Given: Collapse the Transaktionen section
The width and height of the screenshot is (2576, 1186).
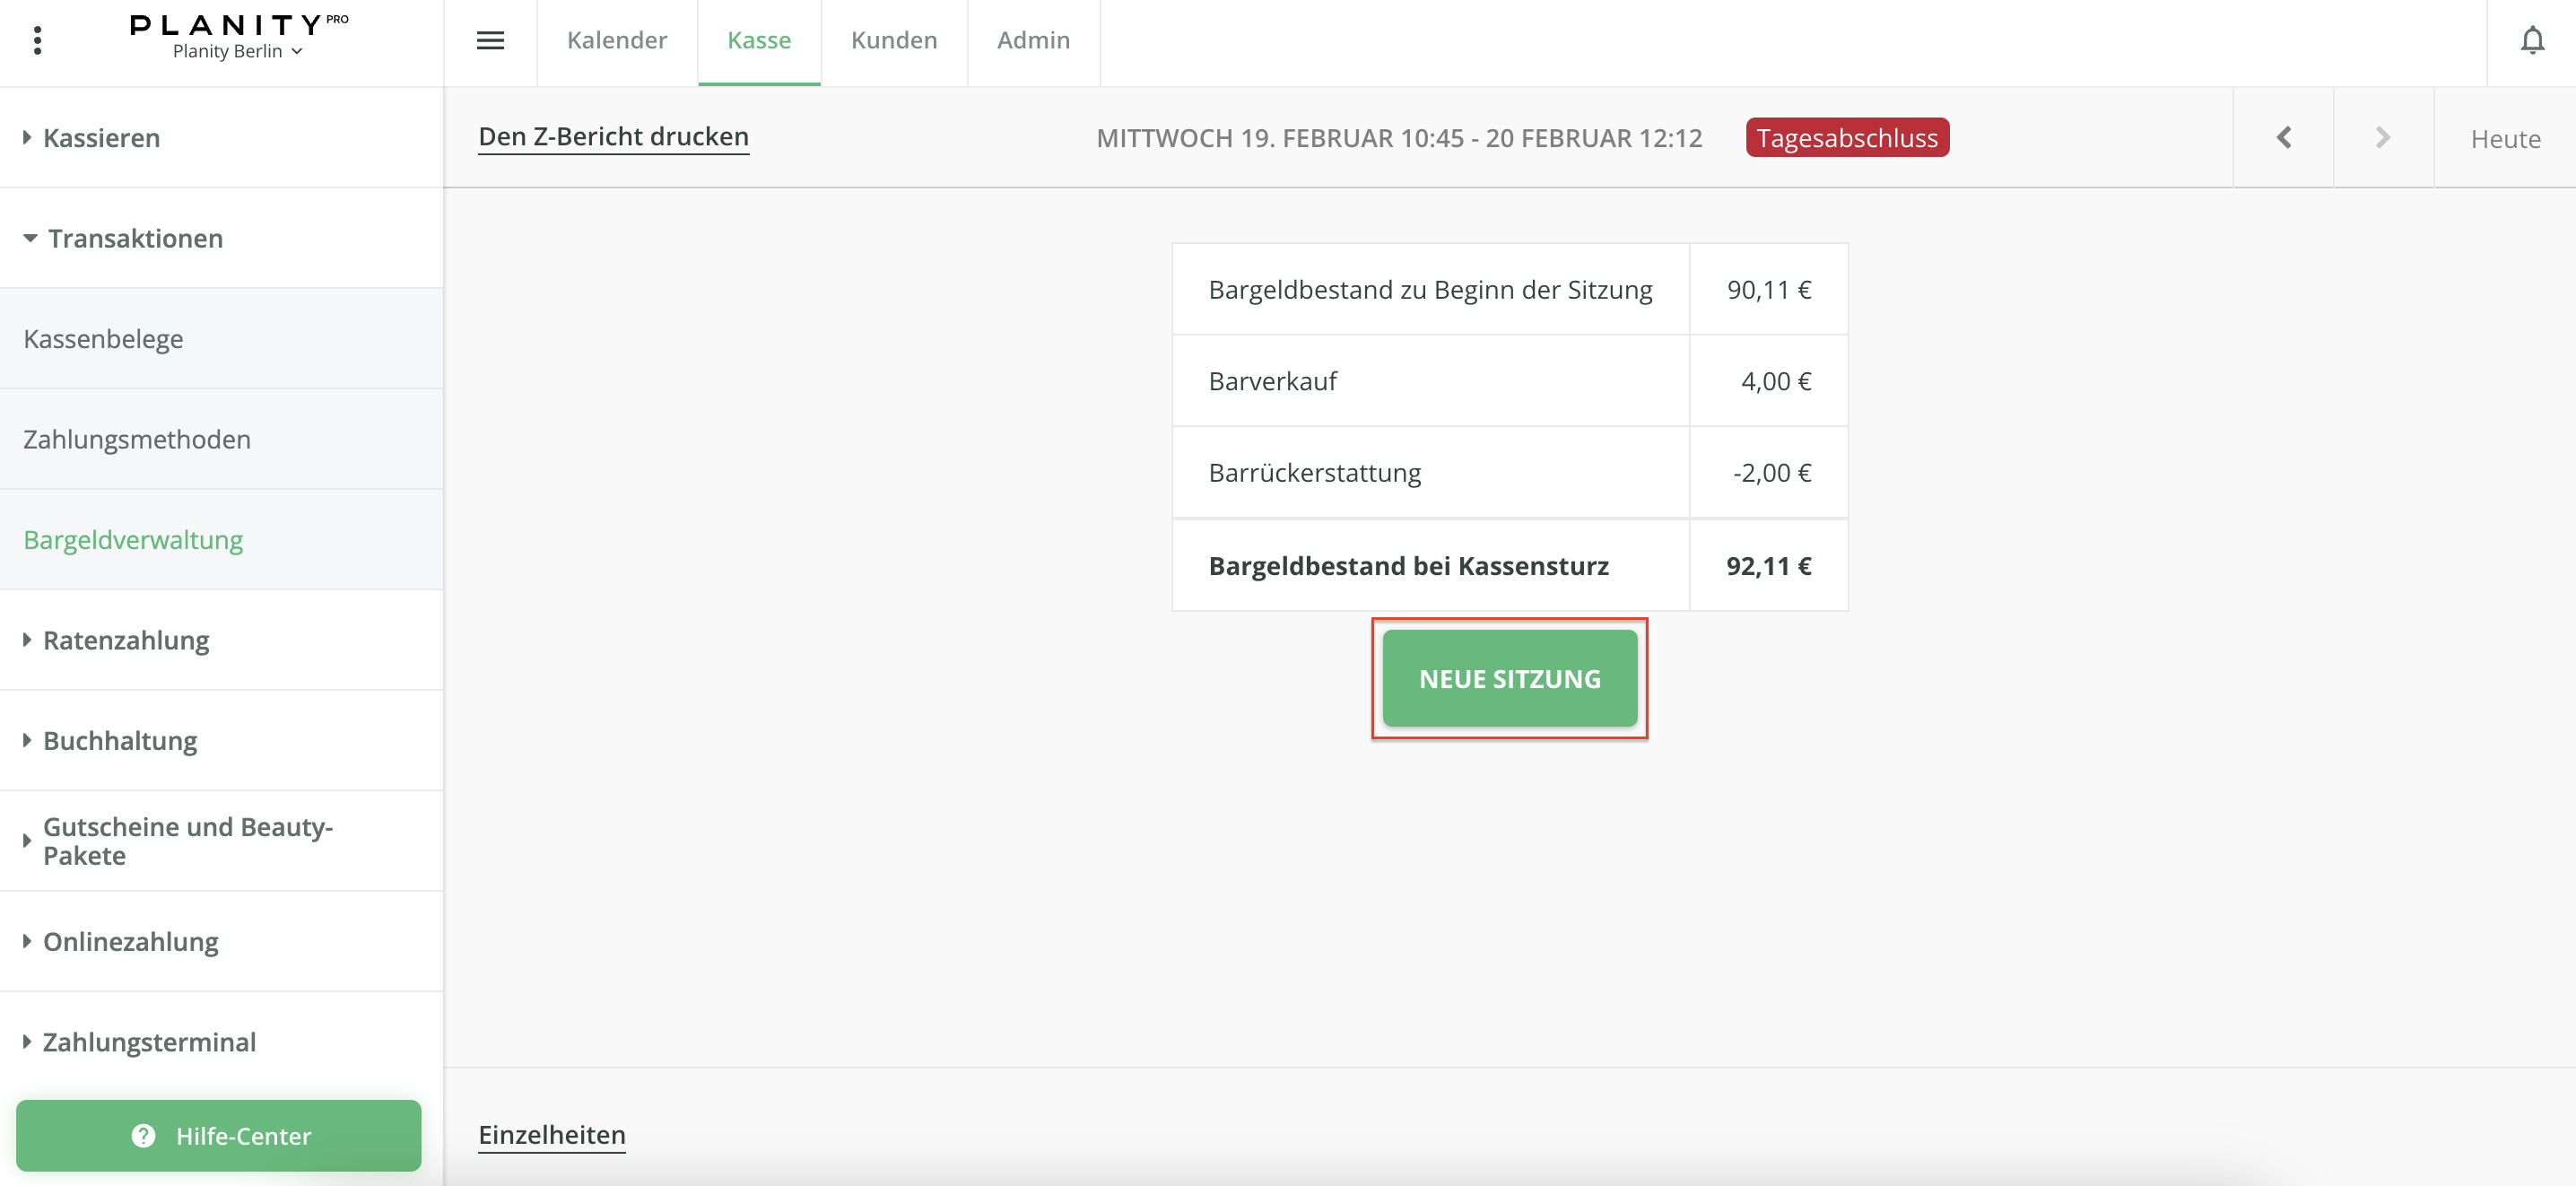Looking at the screenshot, I should (x=135, y=238).
